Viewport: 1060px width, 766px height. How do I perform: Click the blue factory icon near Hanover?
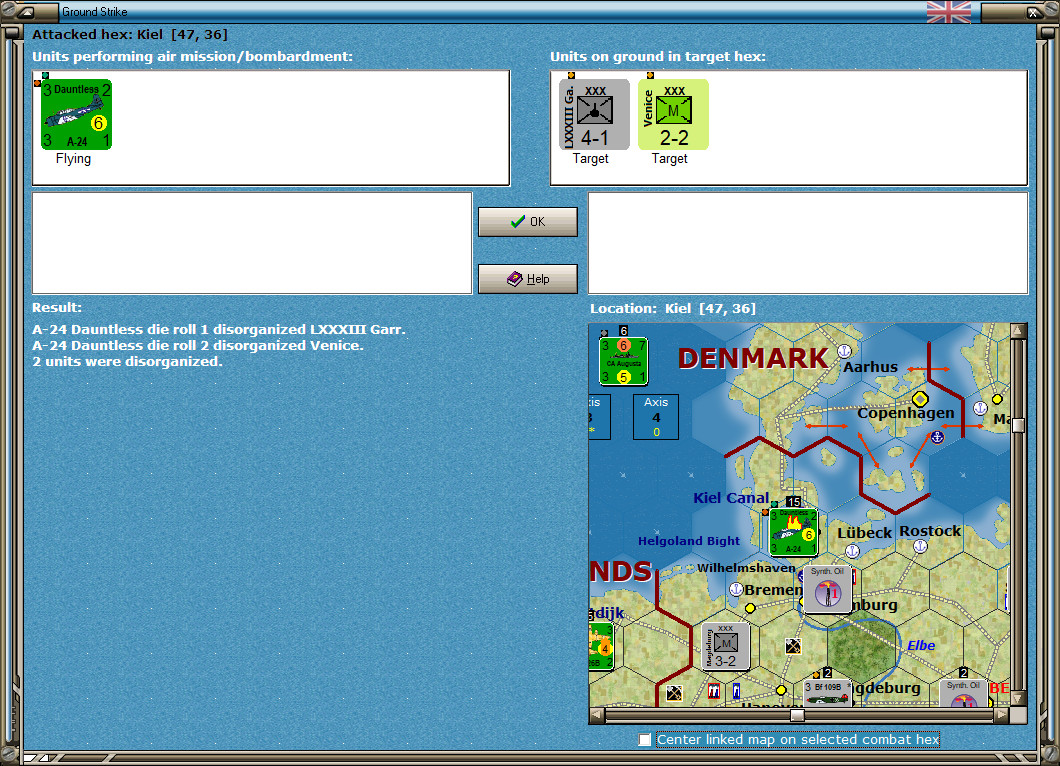[x=736, y=691]
